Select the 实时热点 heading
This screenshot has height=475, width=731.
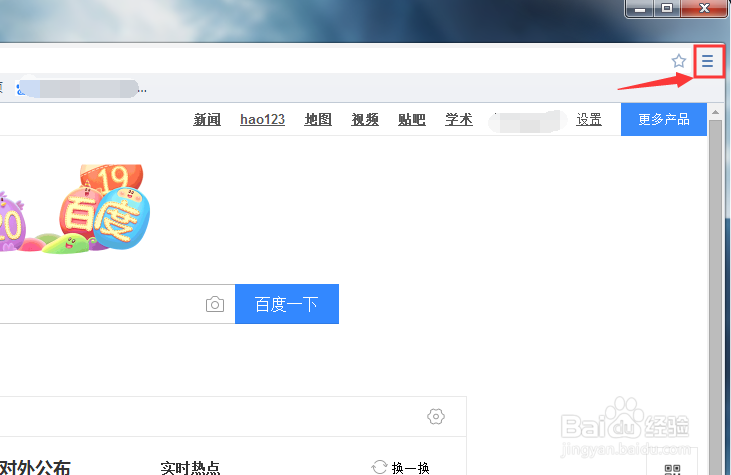(x=190, y=468)
